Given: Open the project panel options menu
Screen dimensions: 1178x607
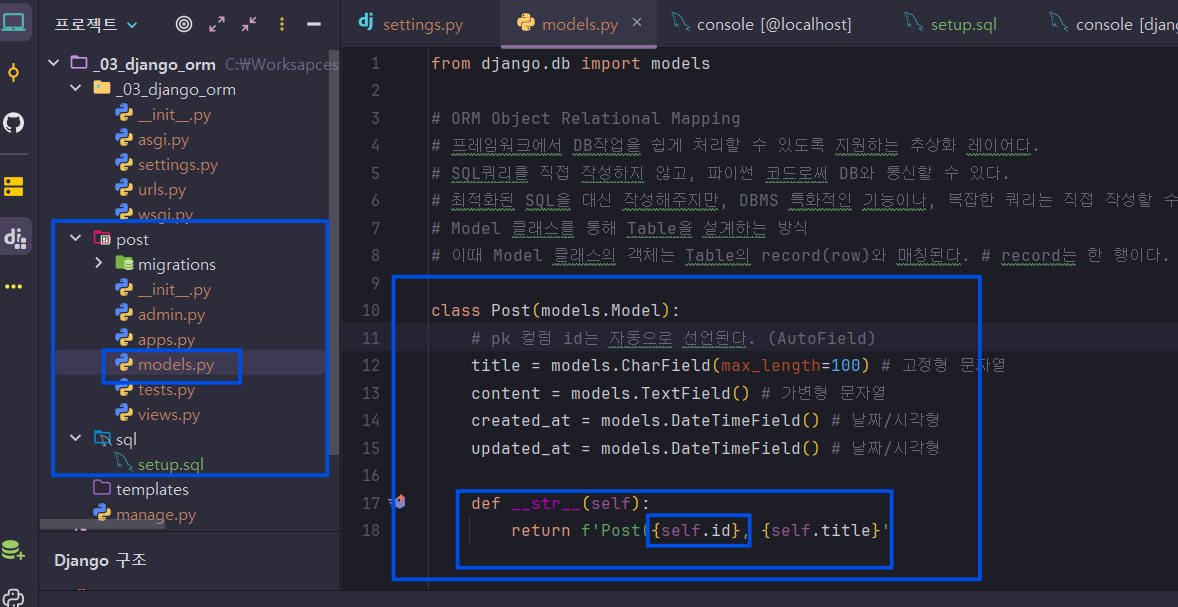Looking at the screenshot, I should click(x=282, y=24).
